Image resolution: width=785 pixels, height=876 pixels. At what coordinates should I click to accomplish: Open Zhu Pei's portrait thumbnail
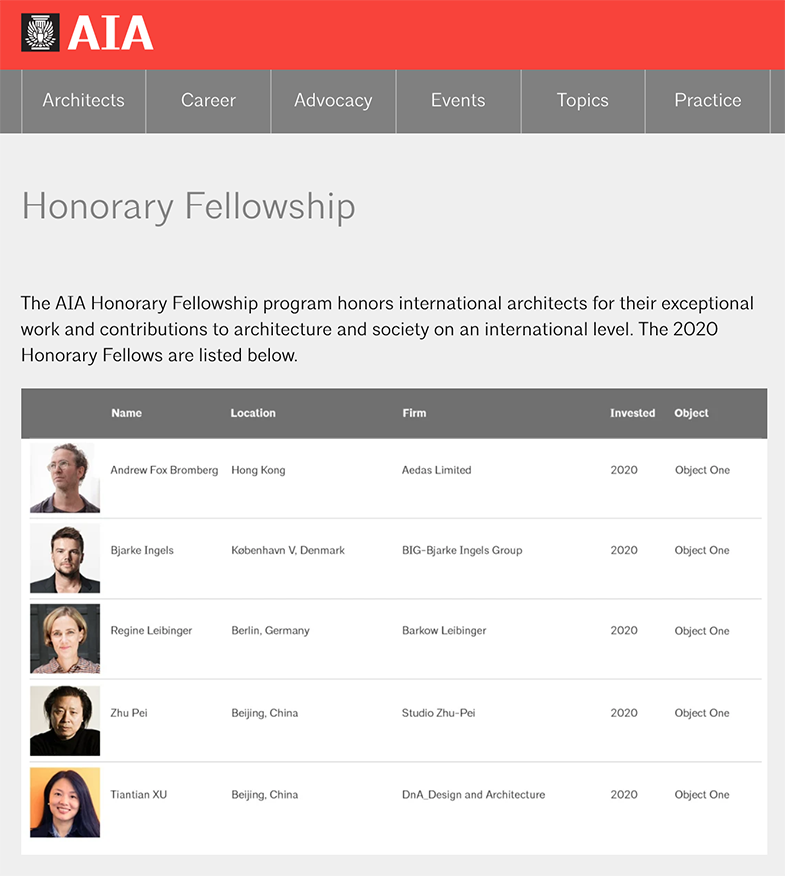point(65,721)
